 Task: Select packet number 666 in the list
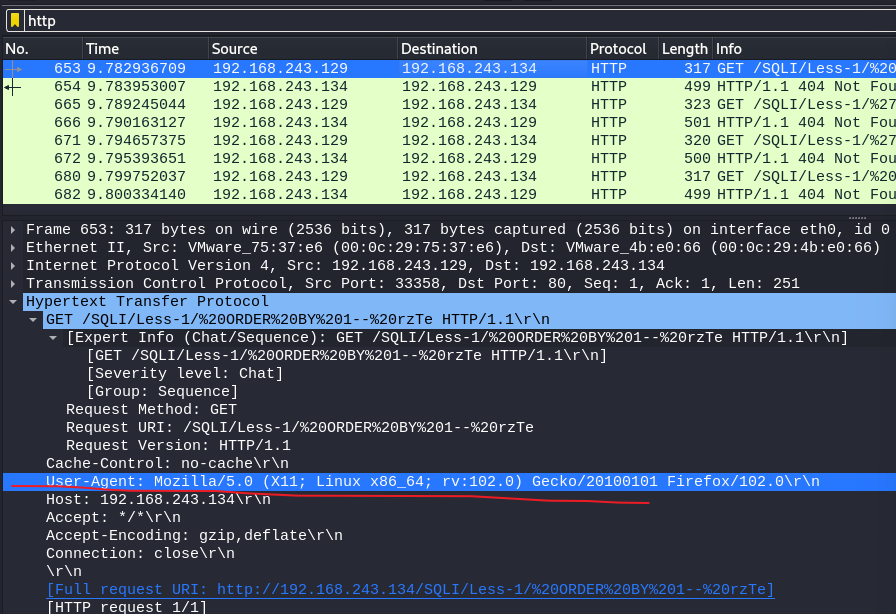[300, 122]
